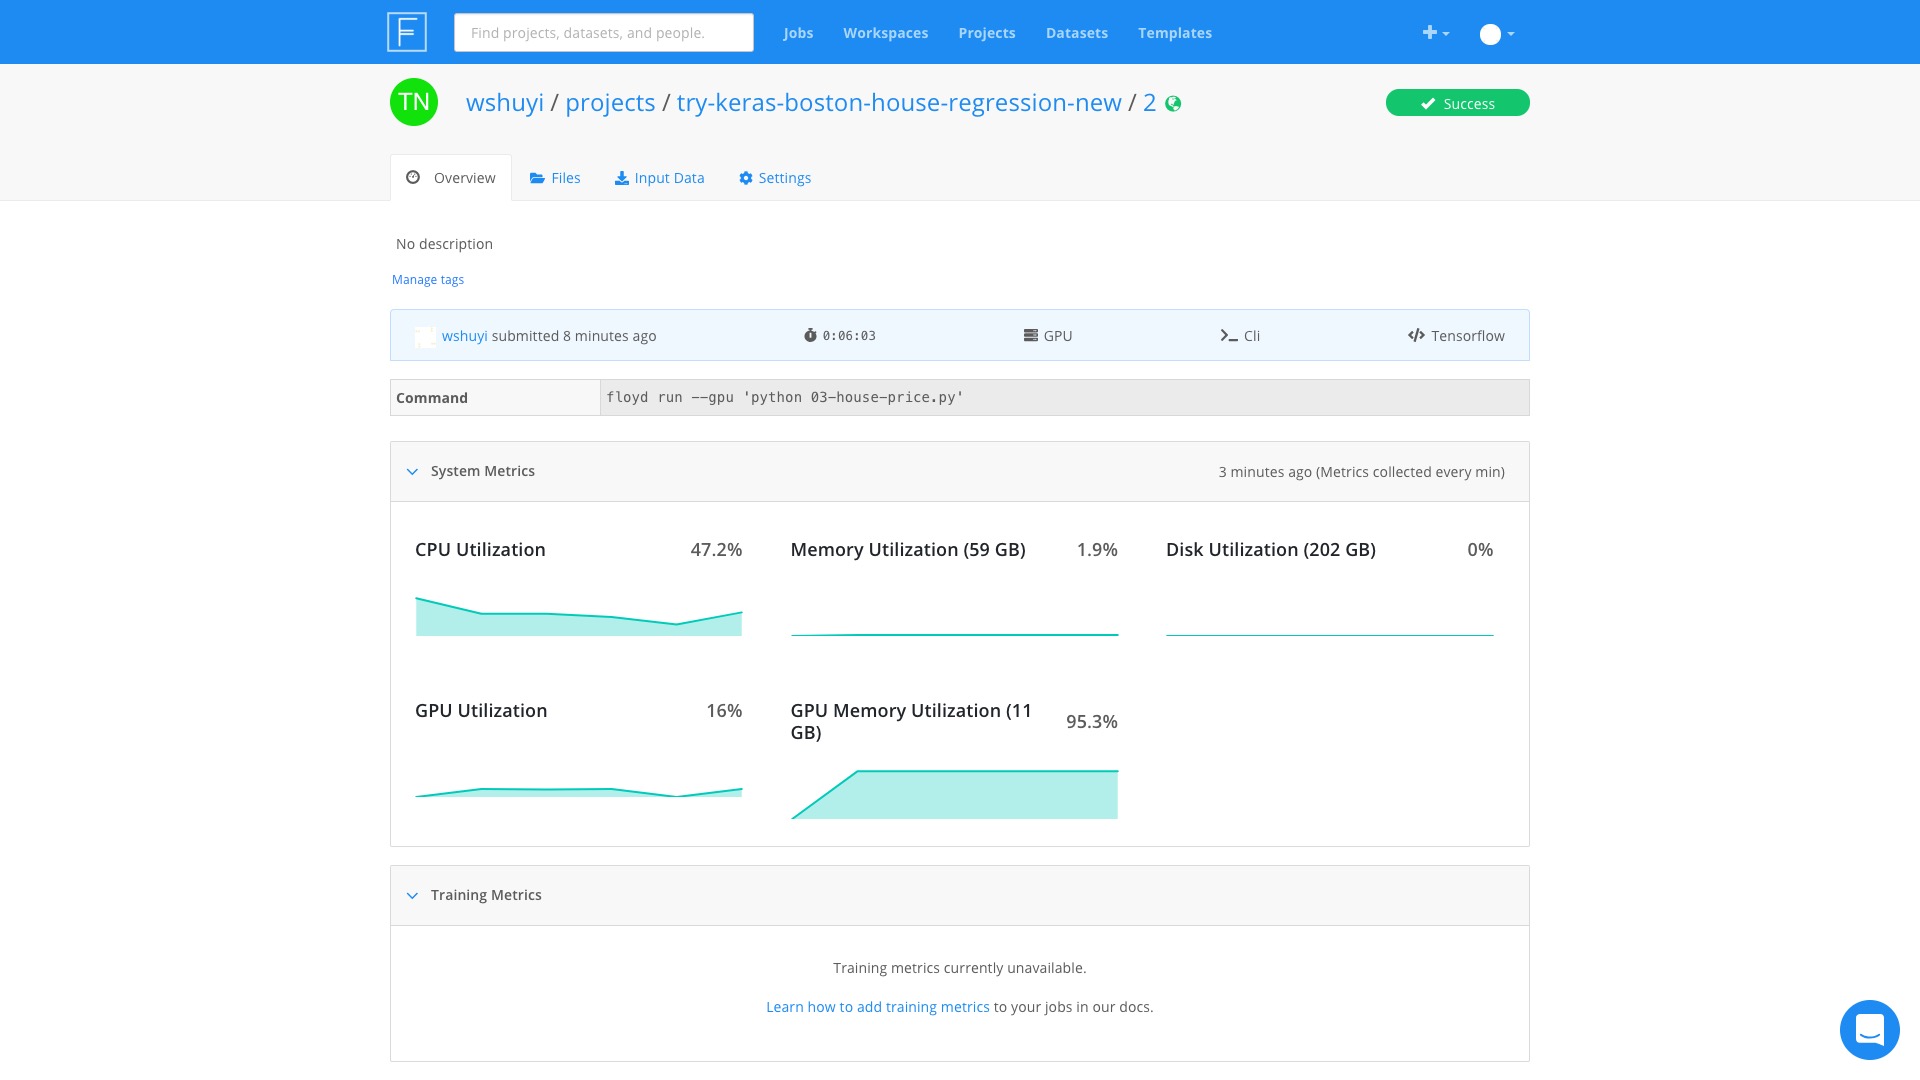The width and height of the screenshot is (1920, 1080).
Task: Click the FloydHub logo icon
Action: 407,32
